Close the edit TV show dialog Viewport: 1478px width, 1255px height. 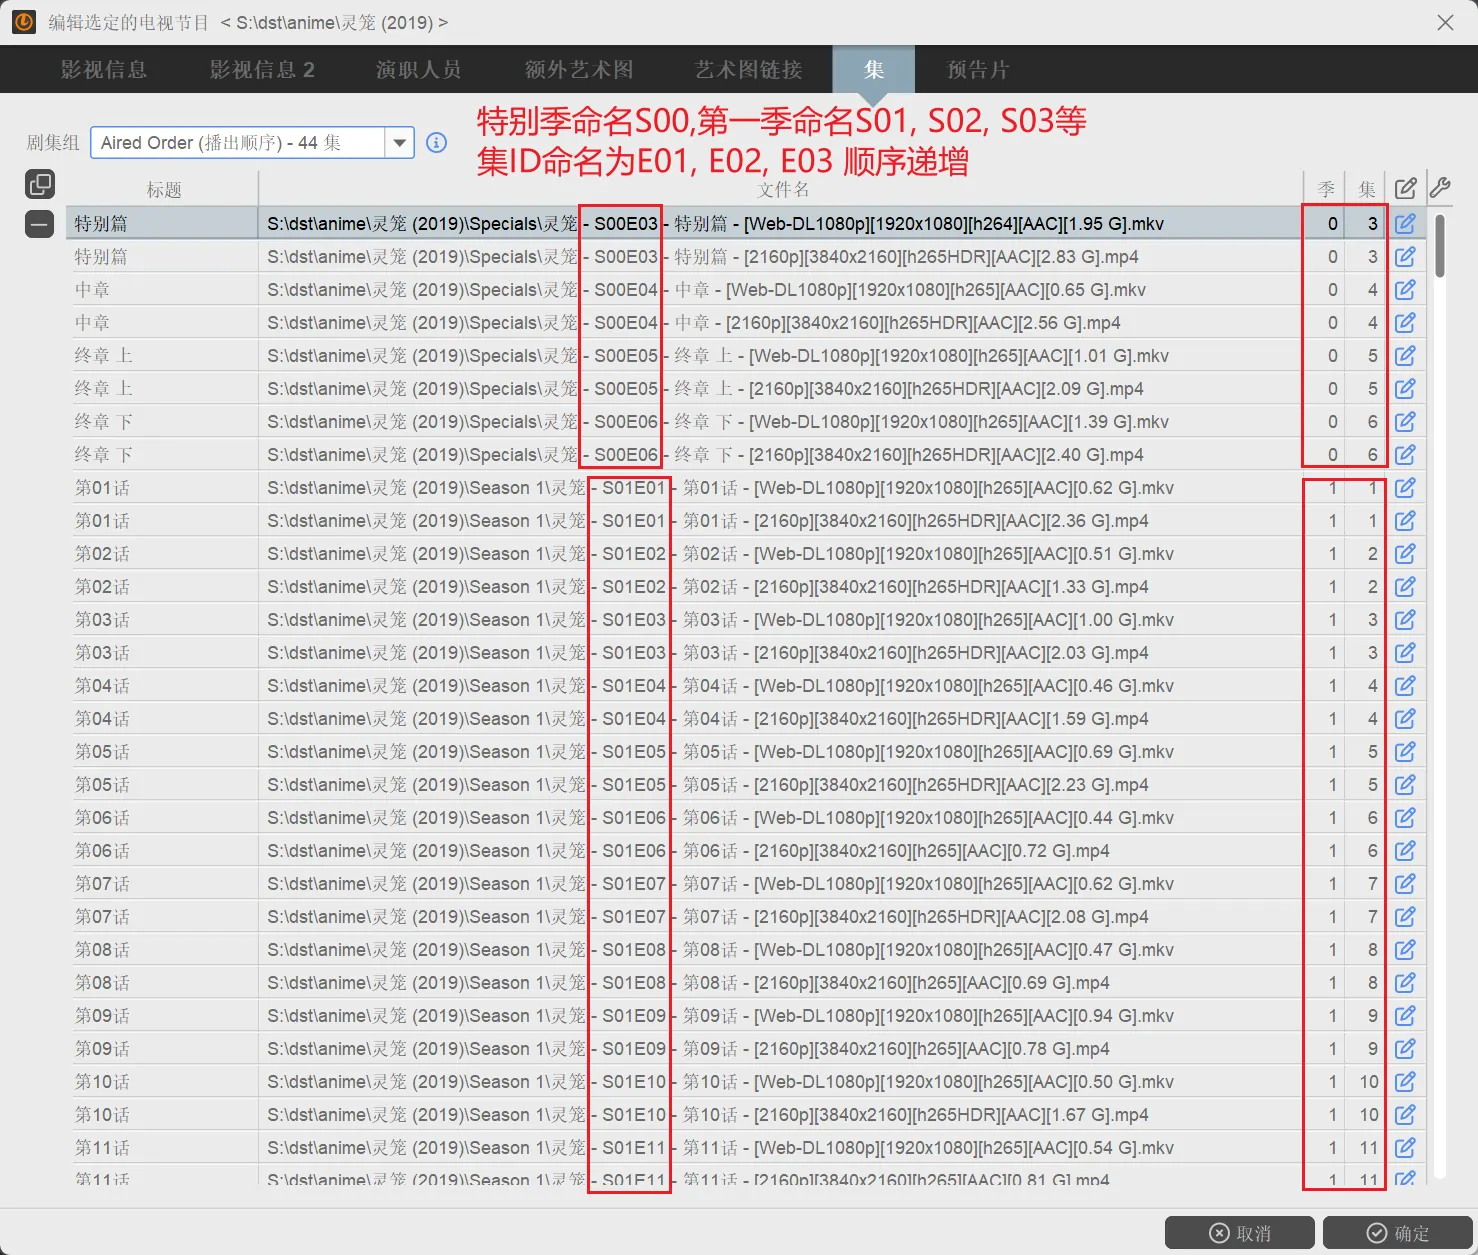[1445, 22]
